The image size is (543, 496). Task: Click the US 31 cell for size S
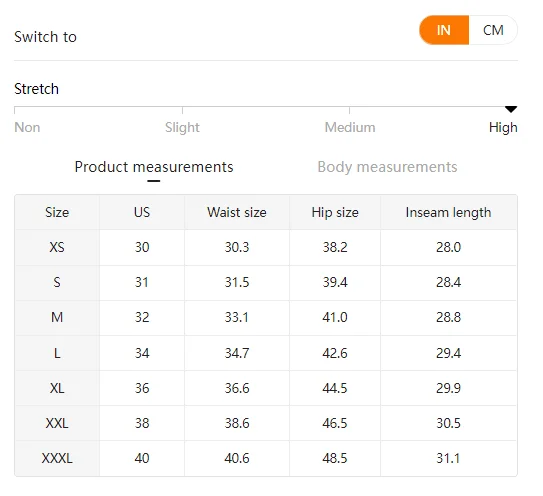[142, 282]
